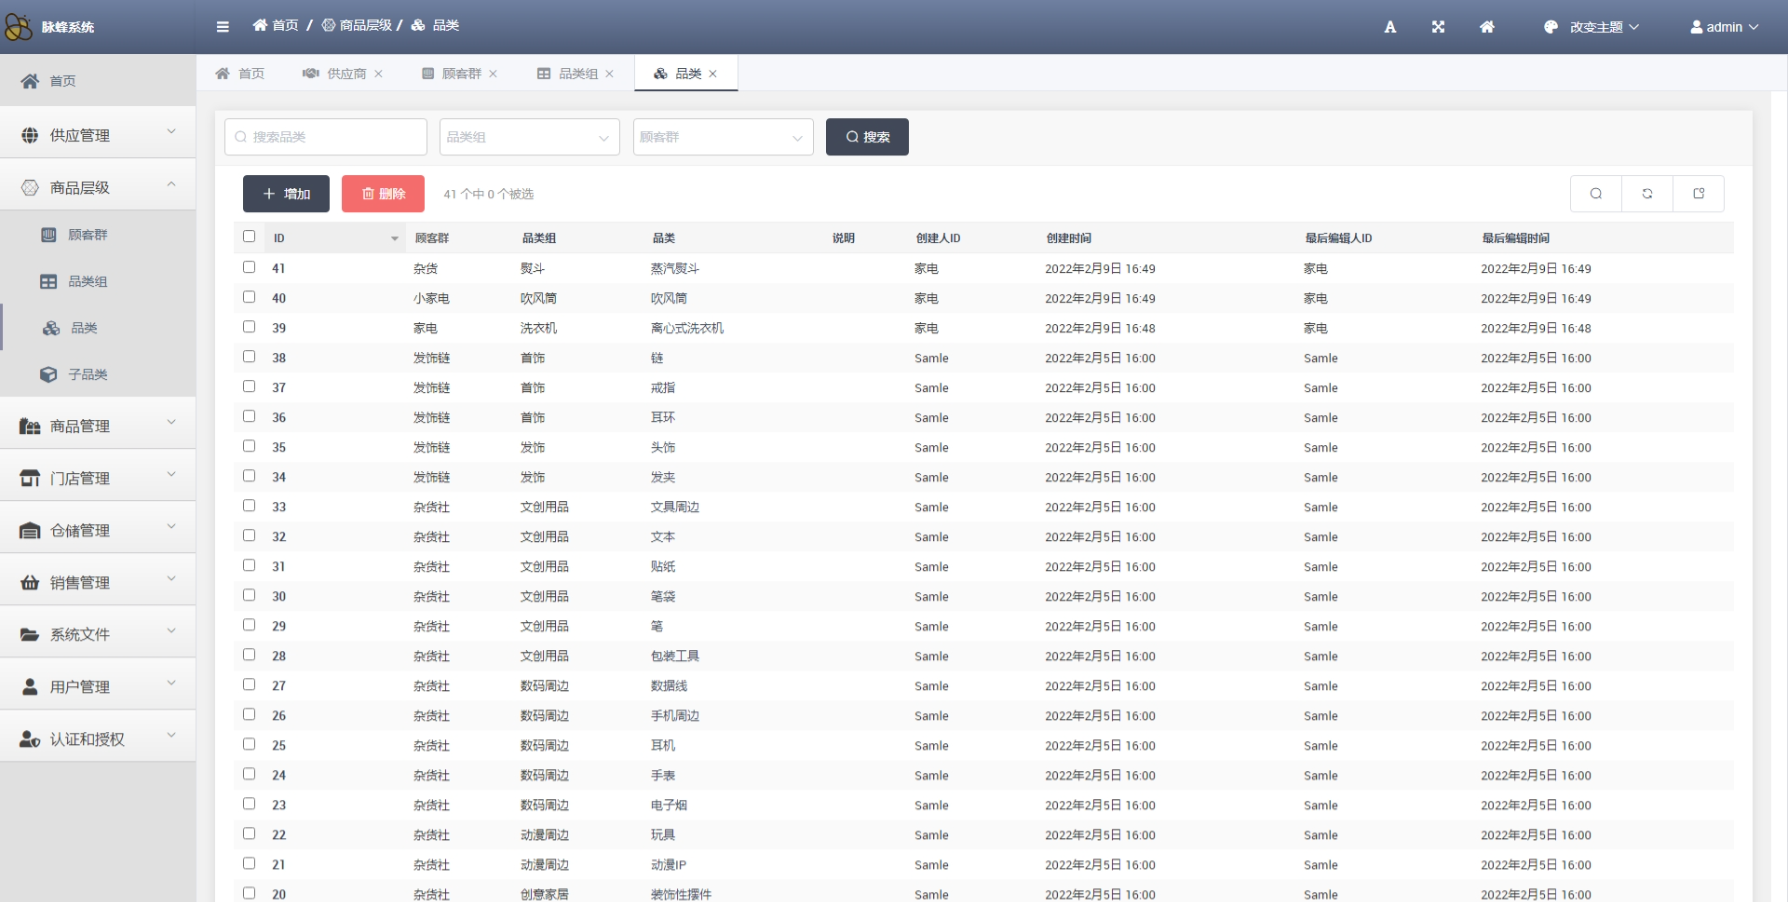The height and width of the screenshot is (902, 1788).
Task: Click the red 删除 delete button
Action: pos(383,194)
